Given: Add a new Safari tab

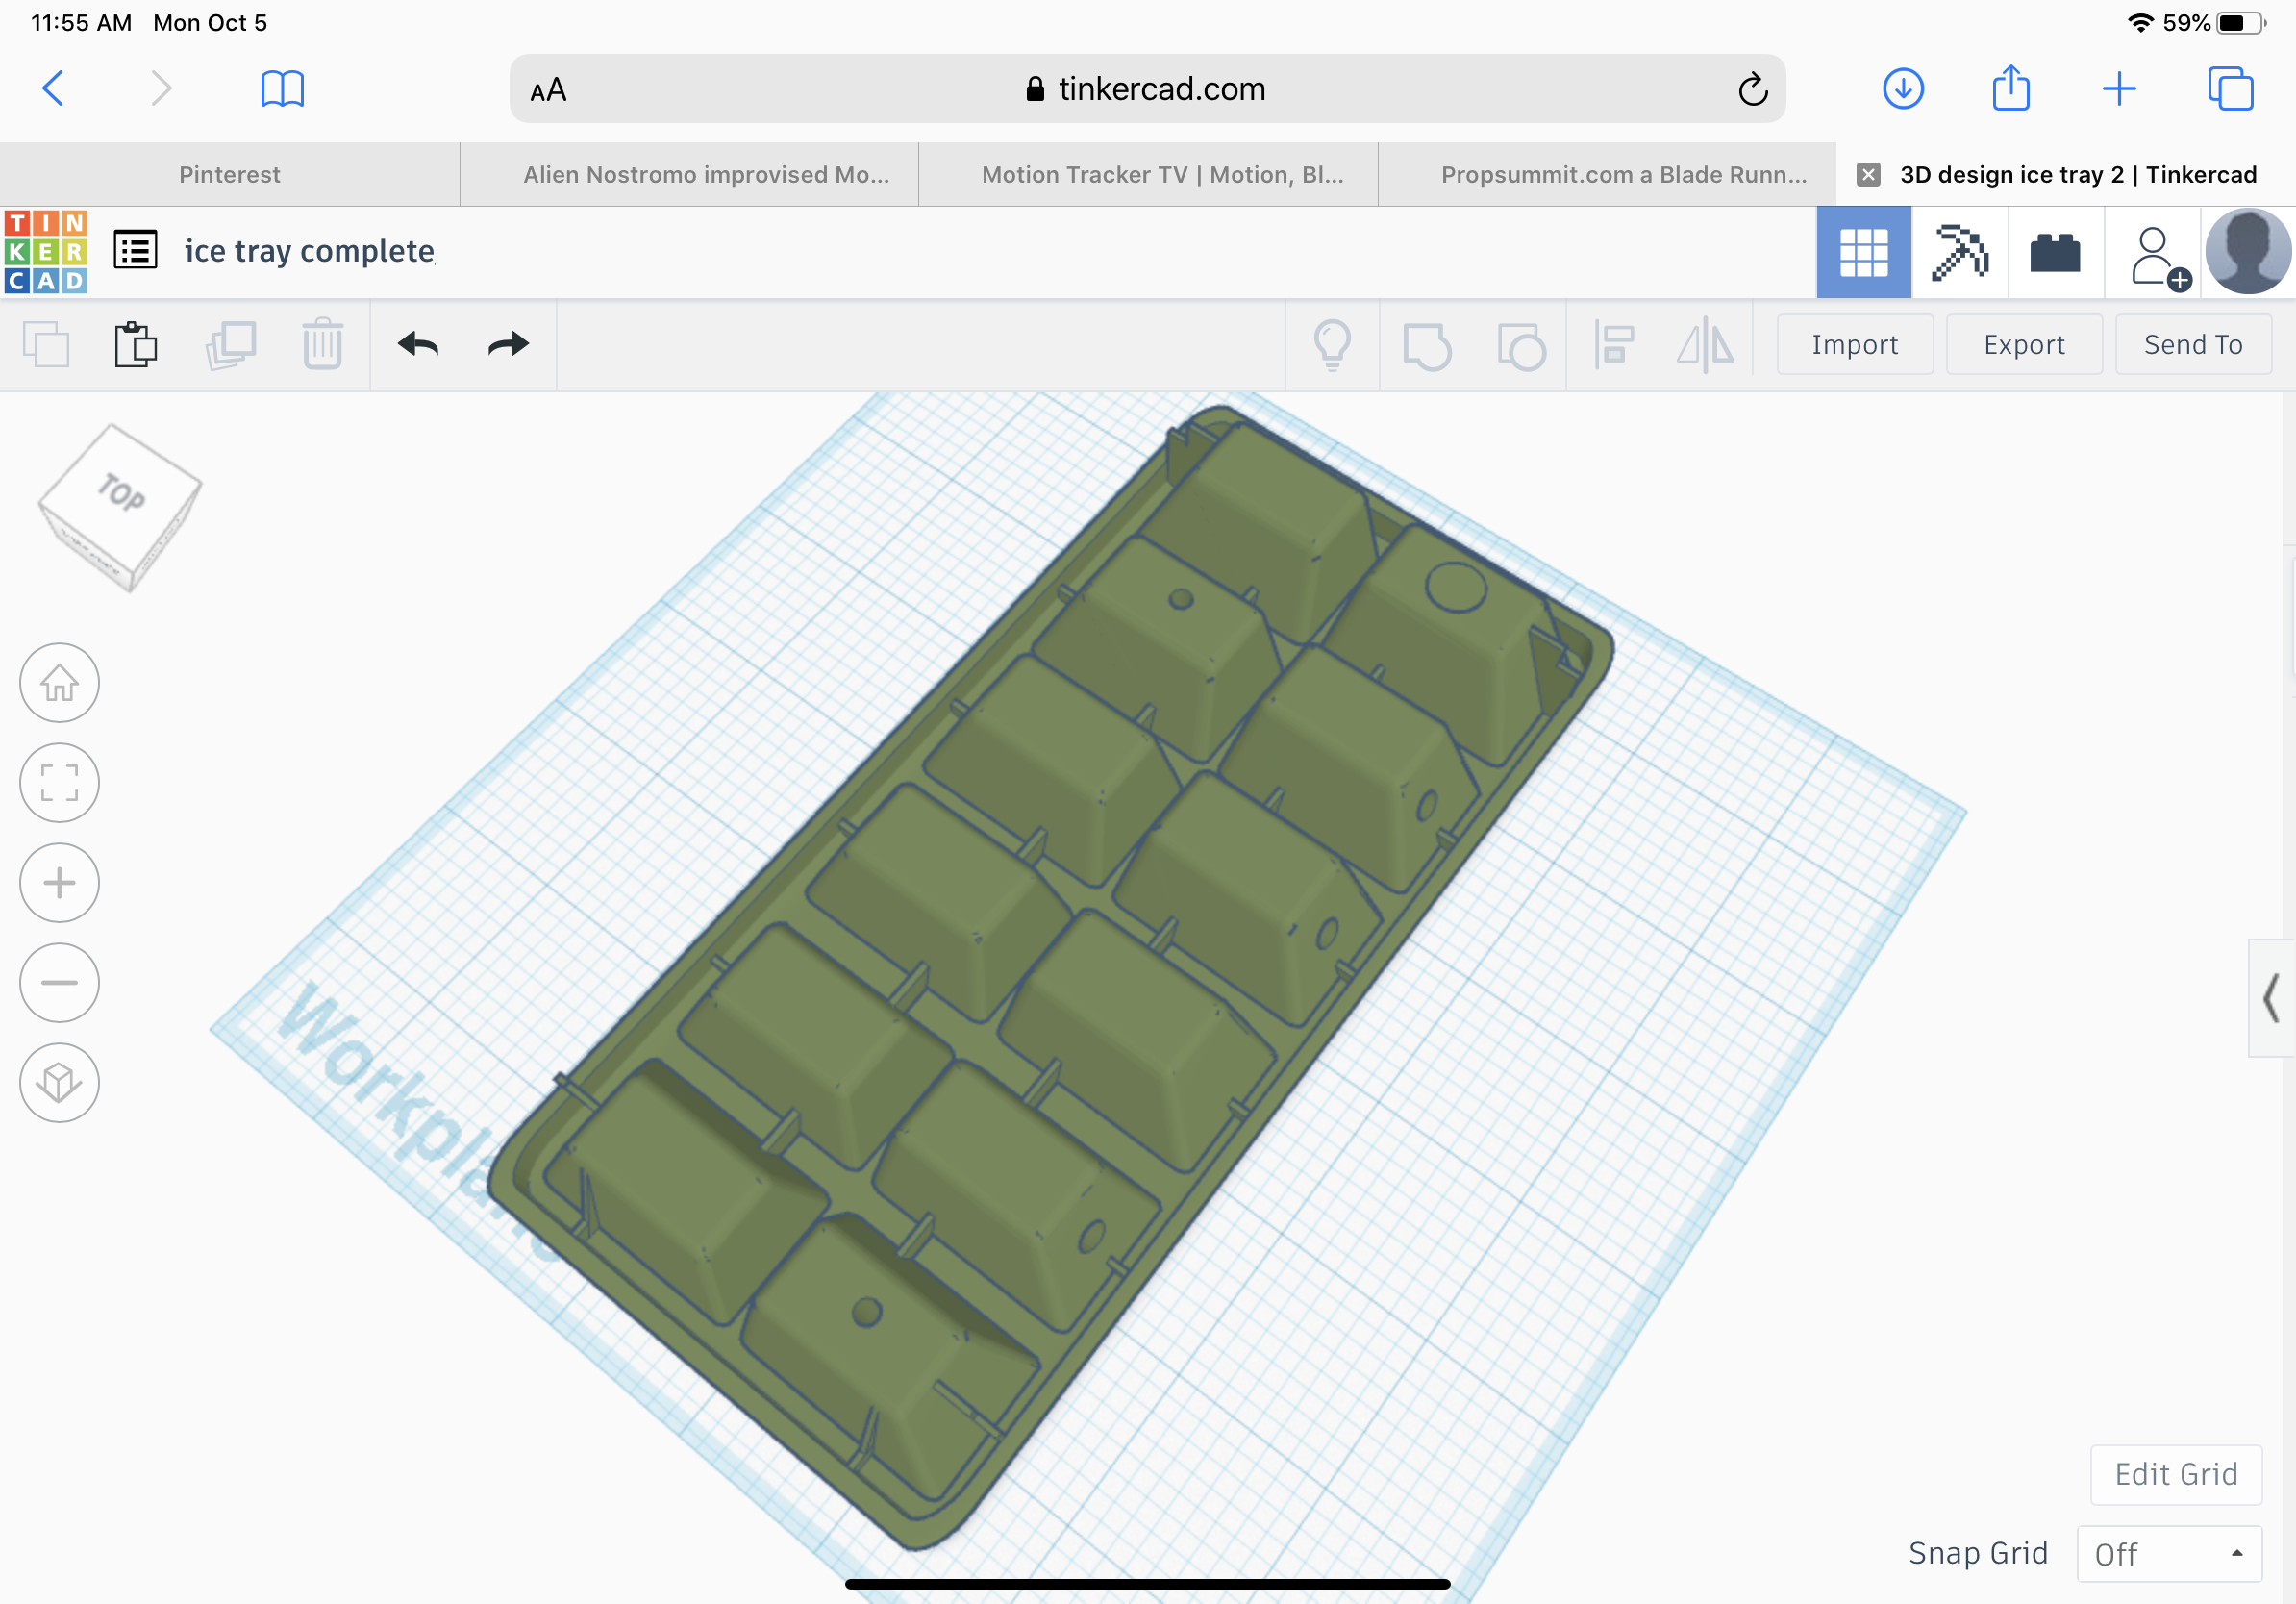Looking at the screenshot, I should (2119, 89).
